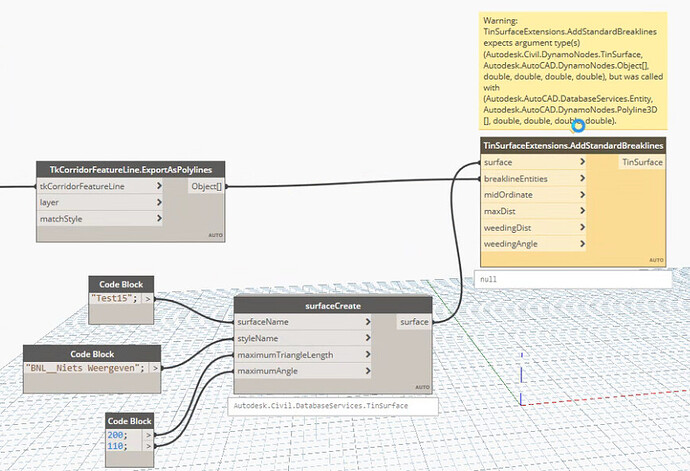Click the breaklineEntities input port
This screenshot has height=471, width=690.
coord(534,178)
